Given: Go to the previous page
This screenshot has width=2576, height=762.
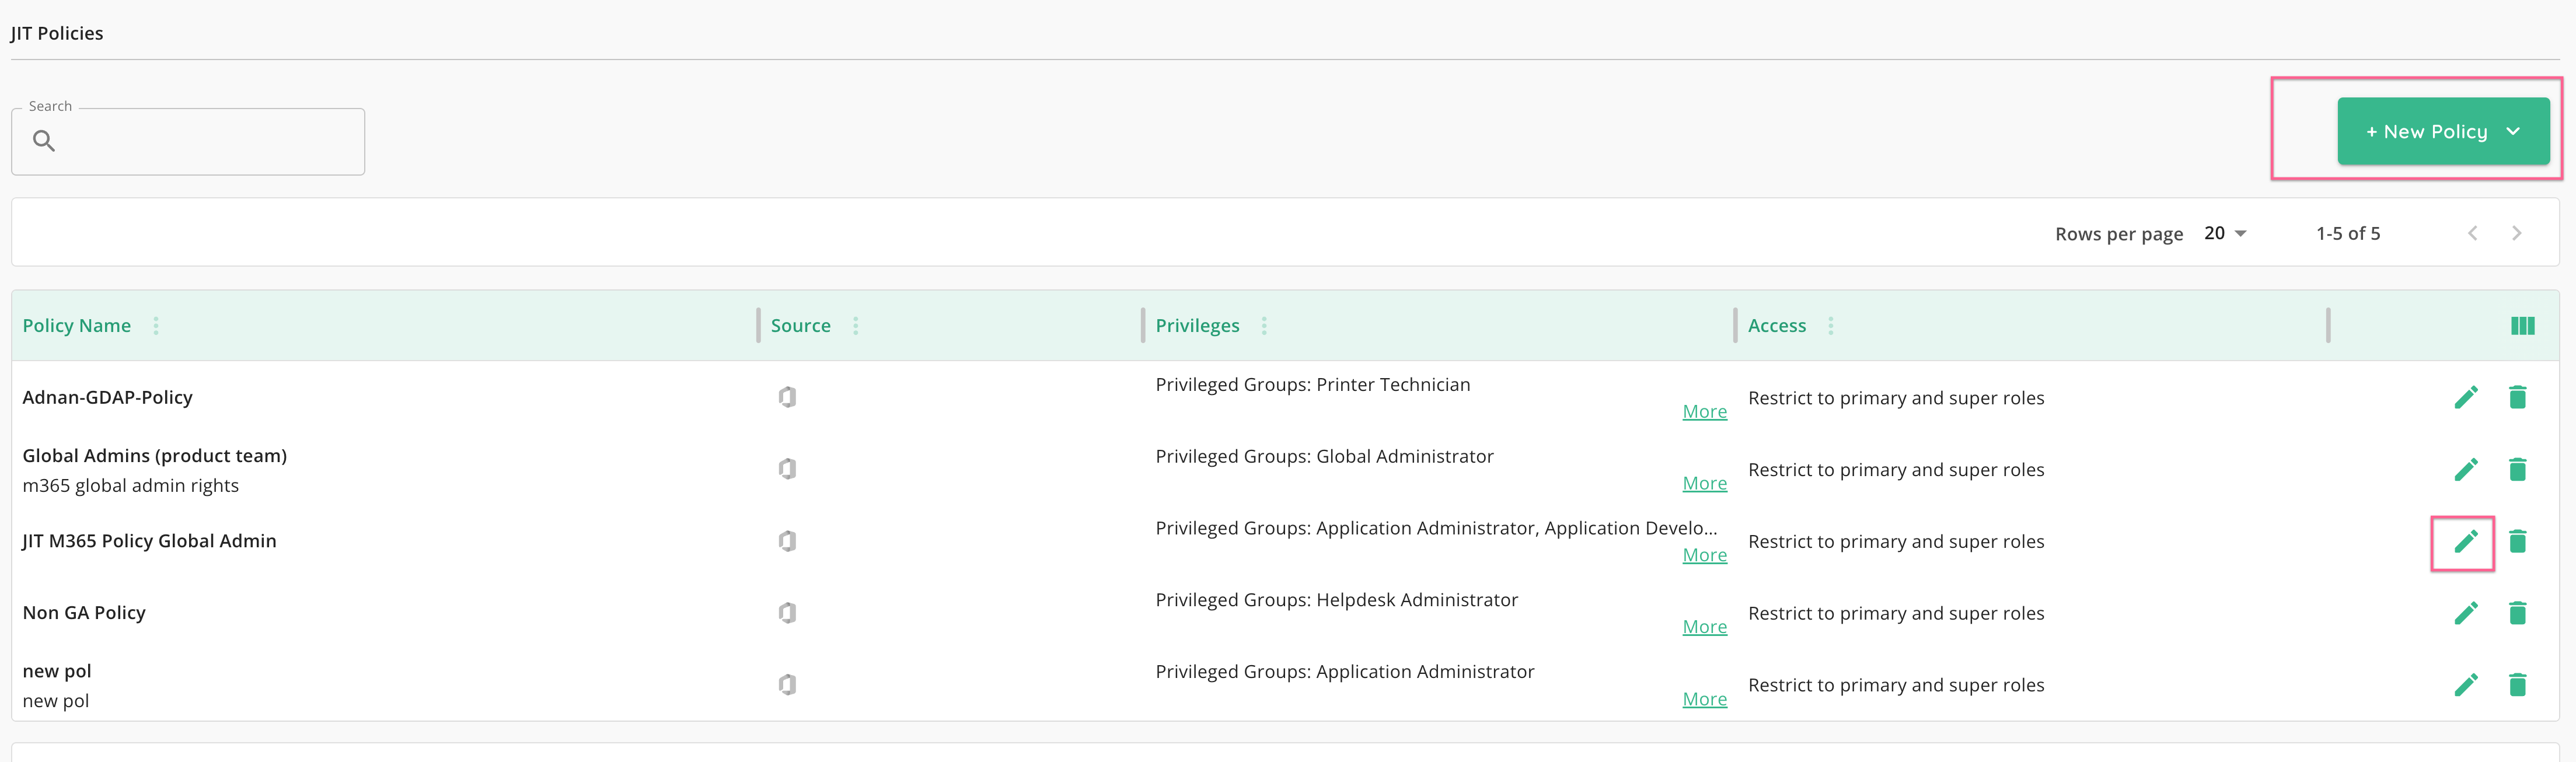Looking at the screenshot, I should point(2473,233).
